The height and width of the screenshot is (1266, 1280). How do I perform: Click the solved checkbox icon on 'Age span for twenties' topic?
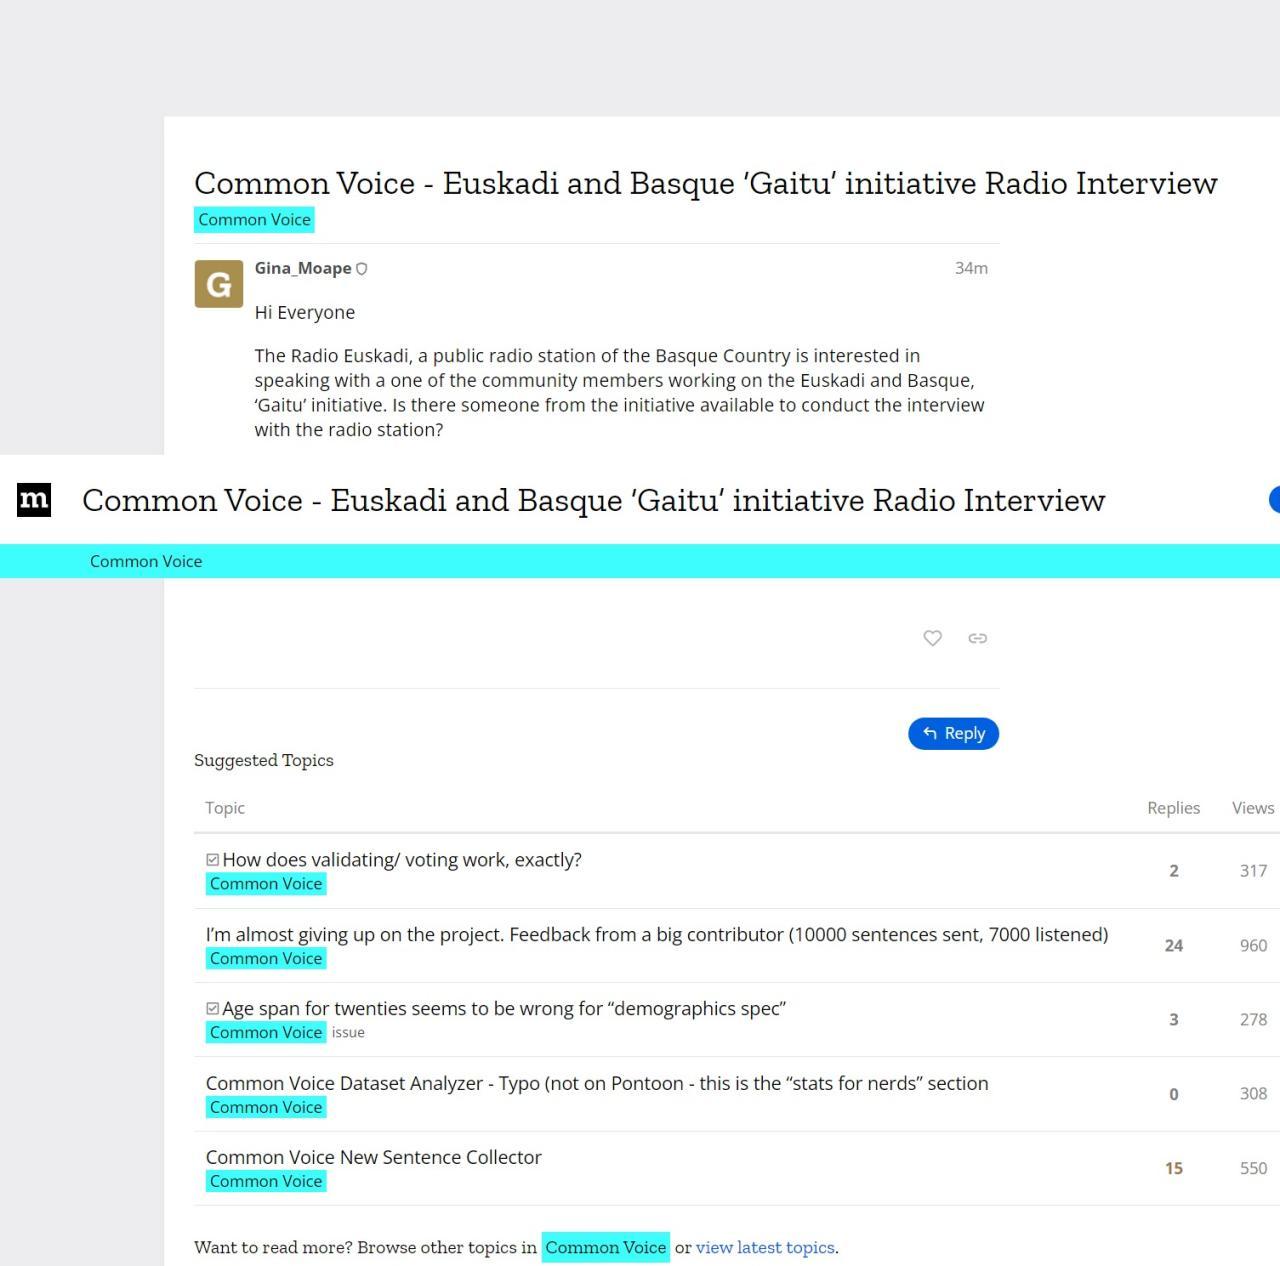click(212, 1009)
